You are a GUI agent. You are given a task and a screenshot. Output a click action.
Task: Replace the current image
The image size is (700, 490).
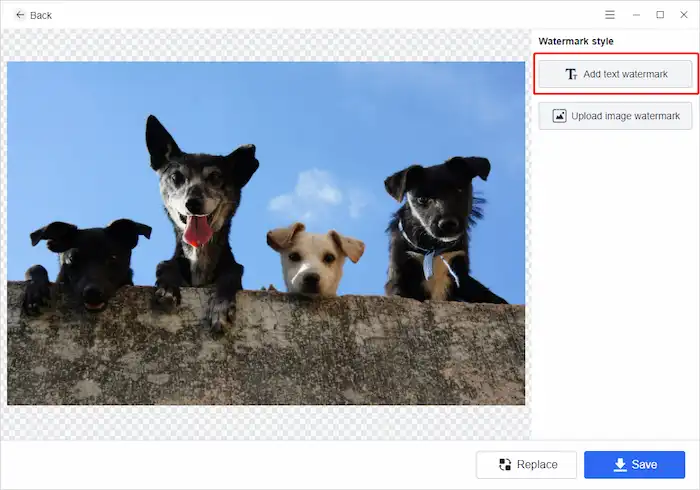click(x=526, y=465)
